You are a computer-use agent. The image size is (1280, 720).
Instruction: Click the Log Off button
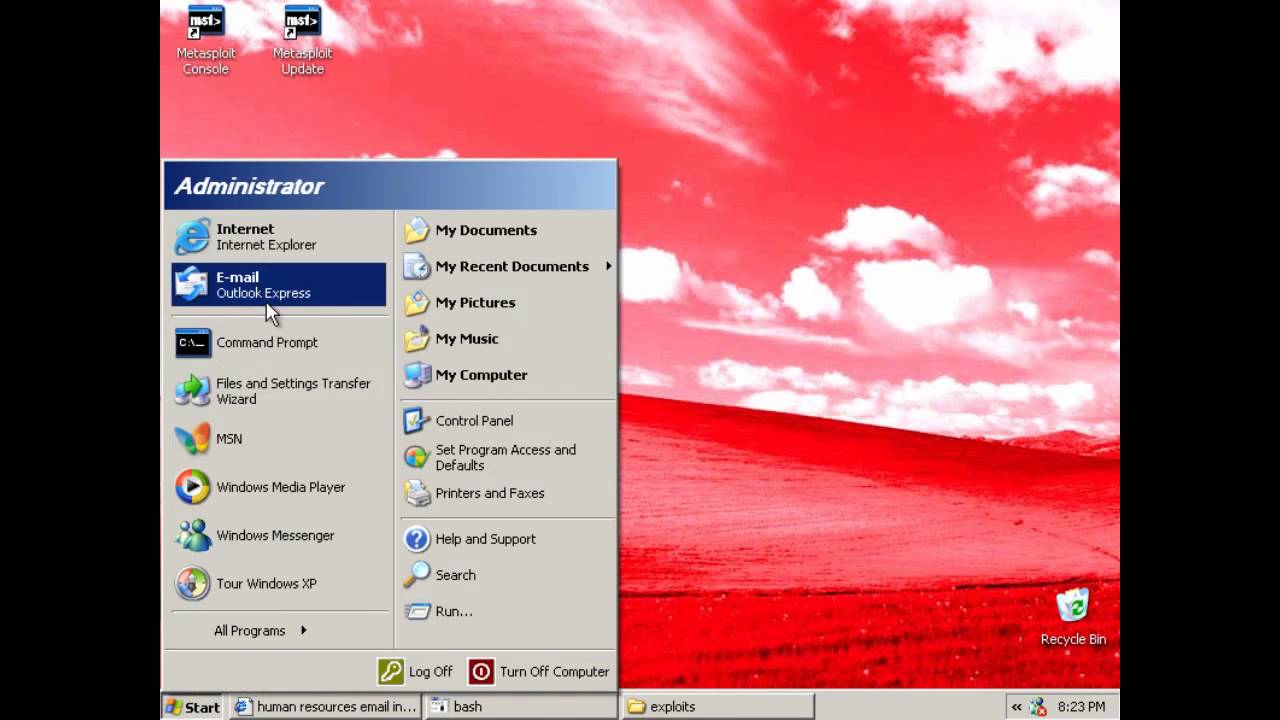click(416, 672)
